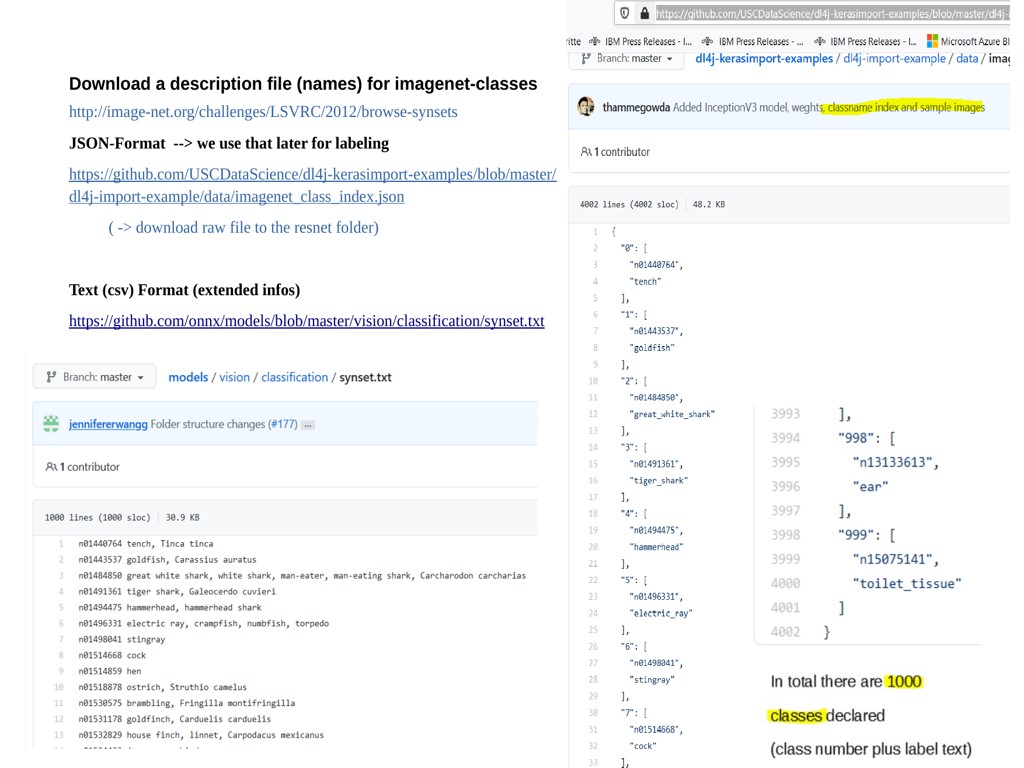Image resolution: width=1024 pixels, height=768 pixels.
Task: Click contributor people icon under thammegowda commit
Action: (586, 152)
